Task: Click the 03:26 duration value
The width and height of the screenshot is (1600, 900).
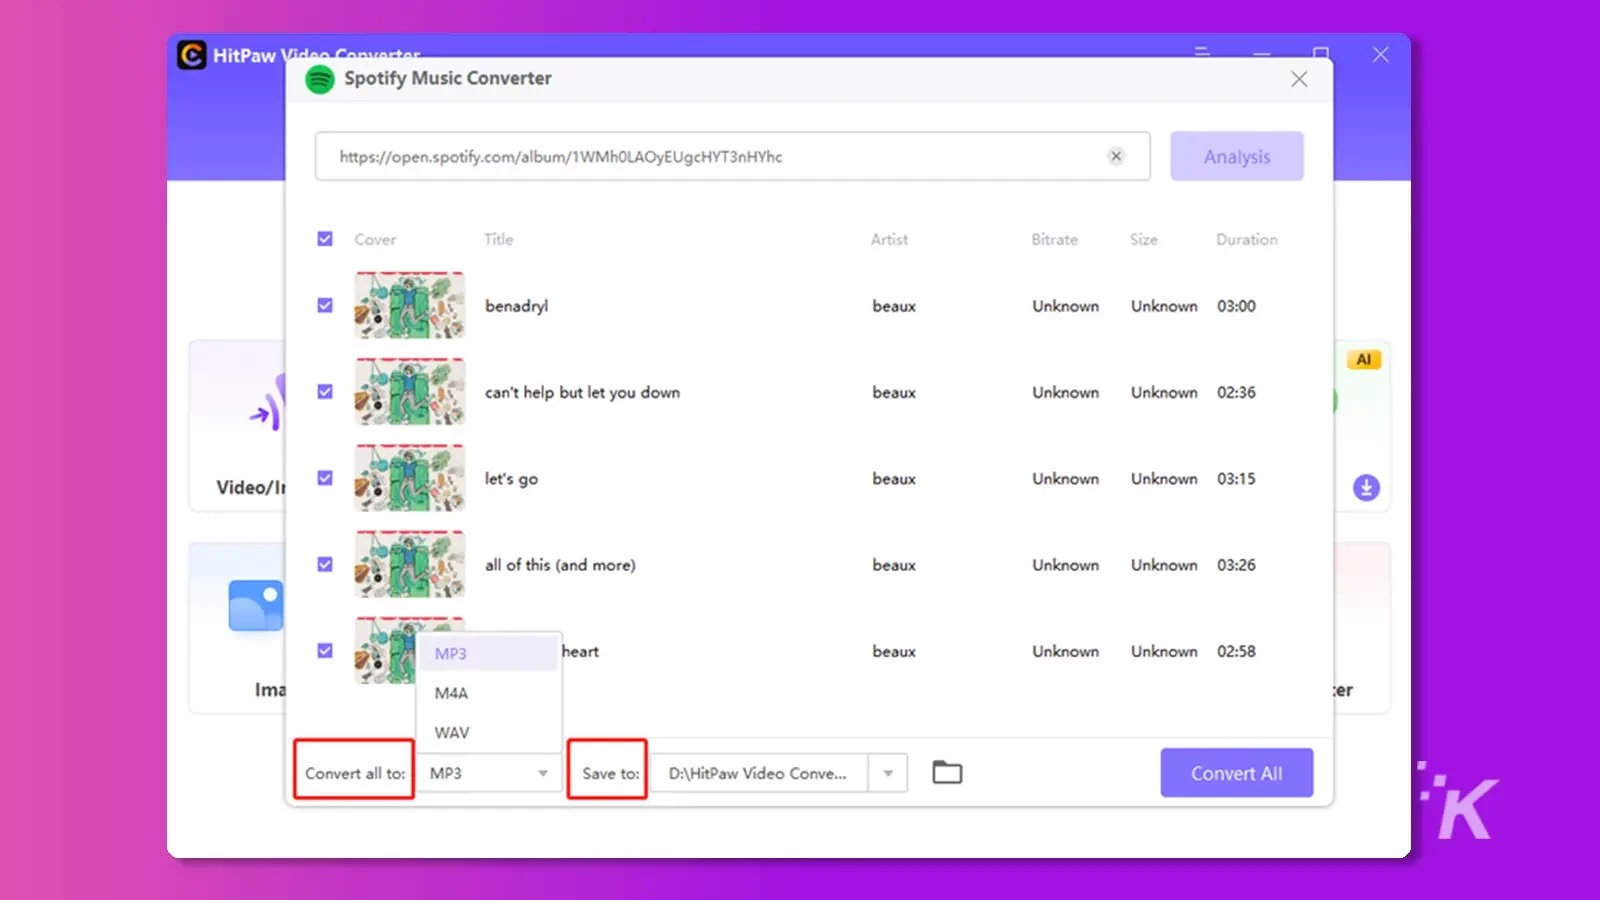Action: pos(1236,565)
